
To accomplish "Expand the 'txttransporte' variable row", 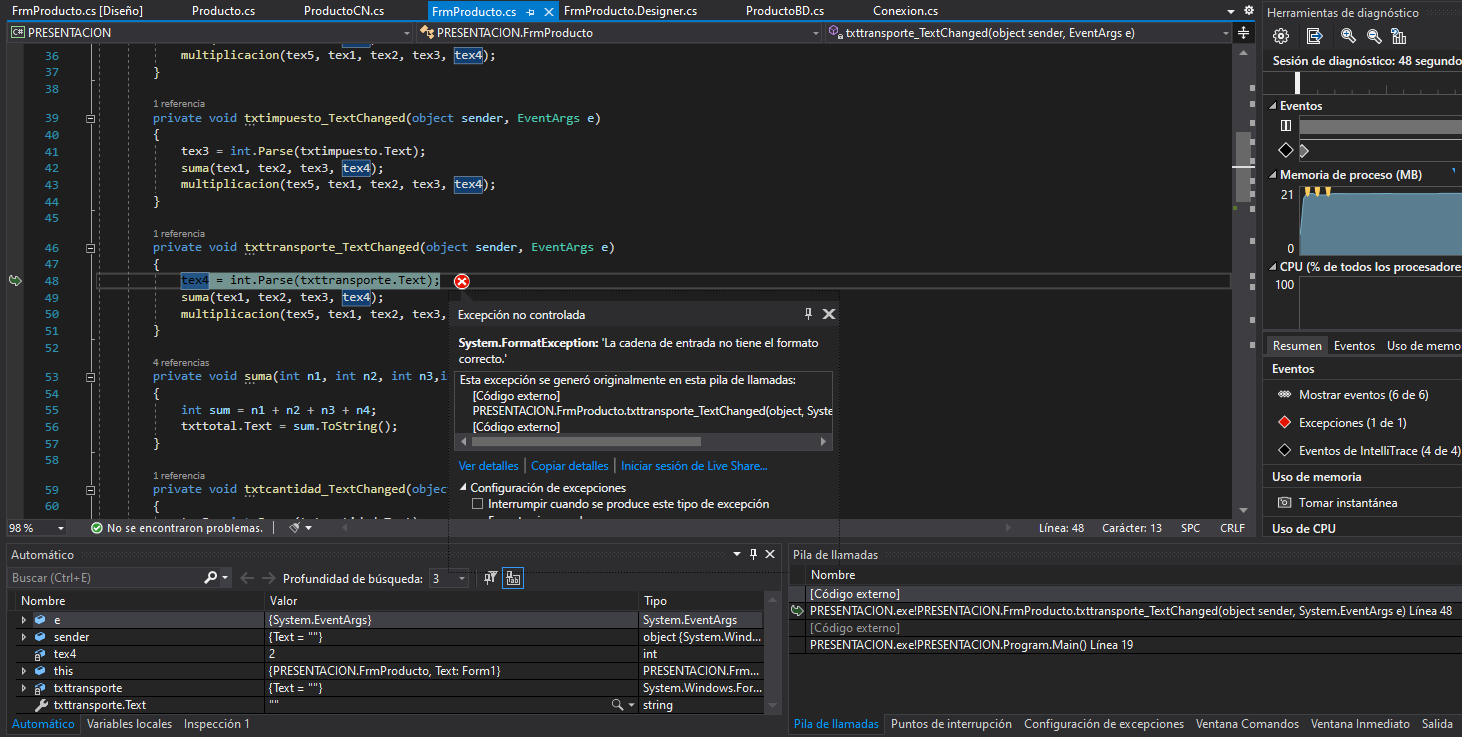I will (x=24, y=688).
